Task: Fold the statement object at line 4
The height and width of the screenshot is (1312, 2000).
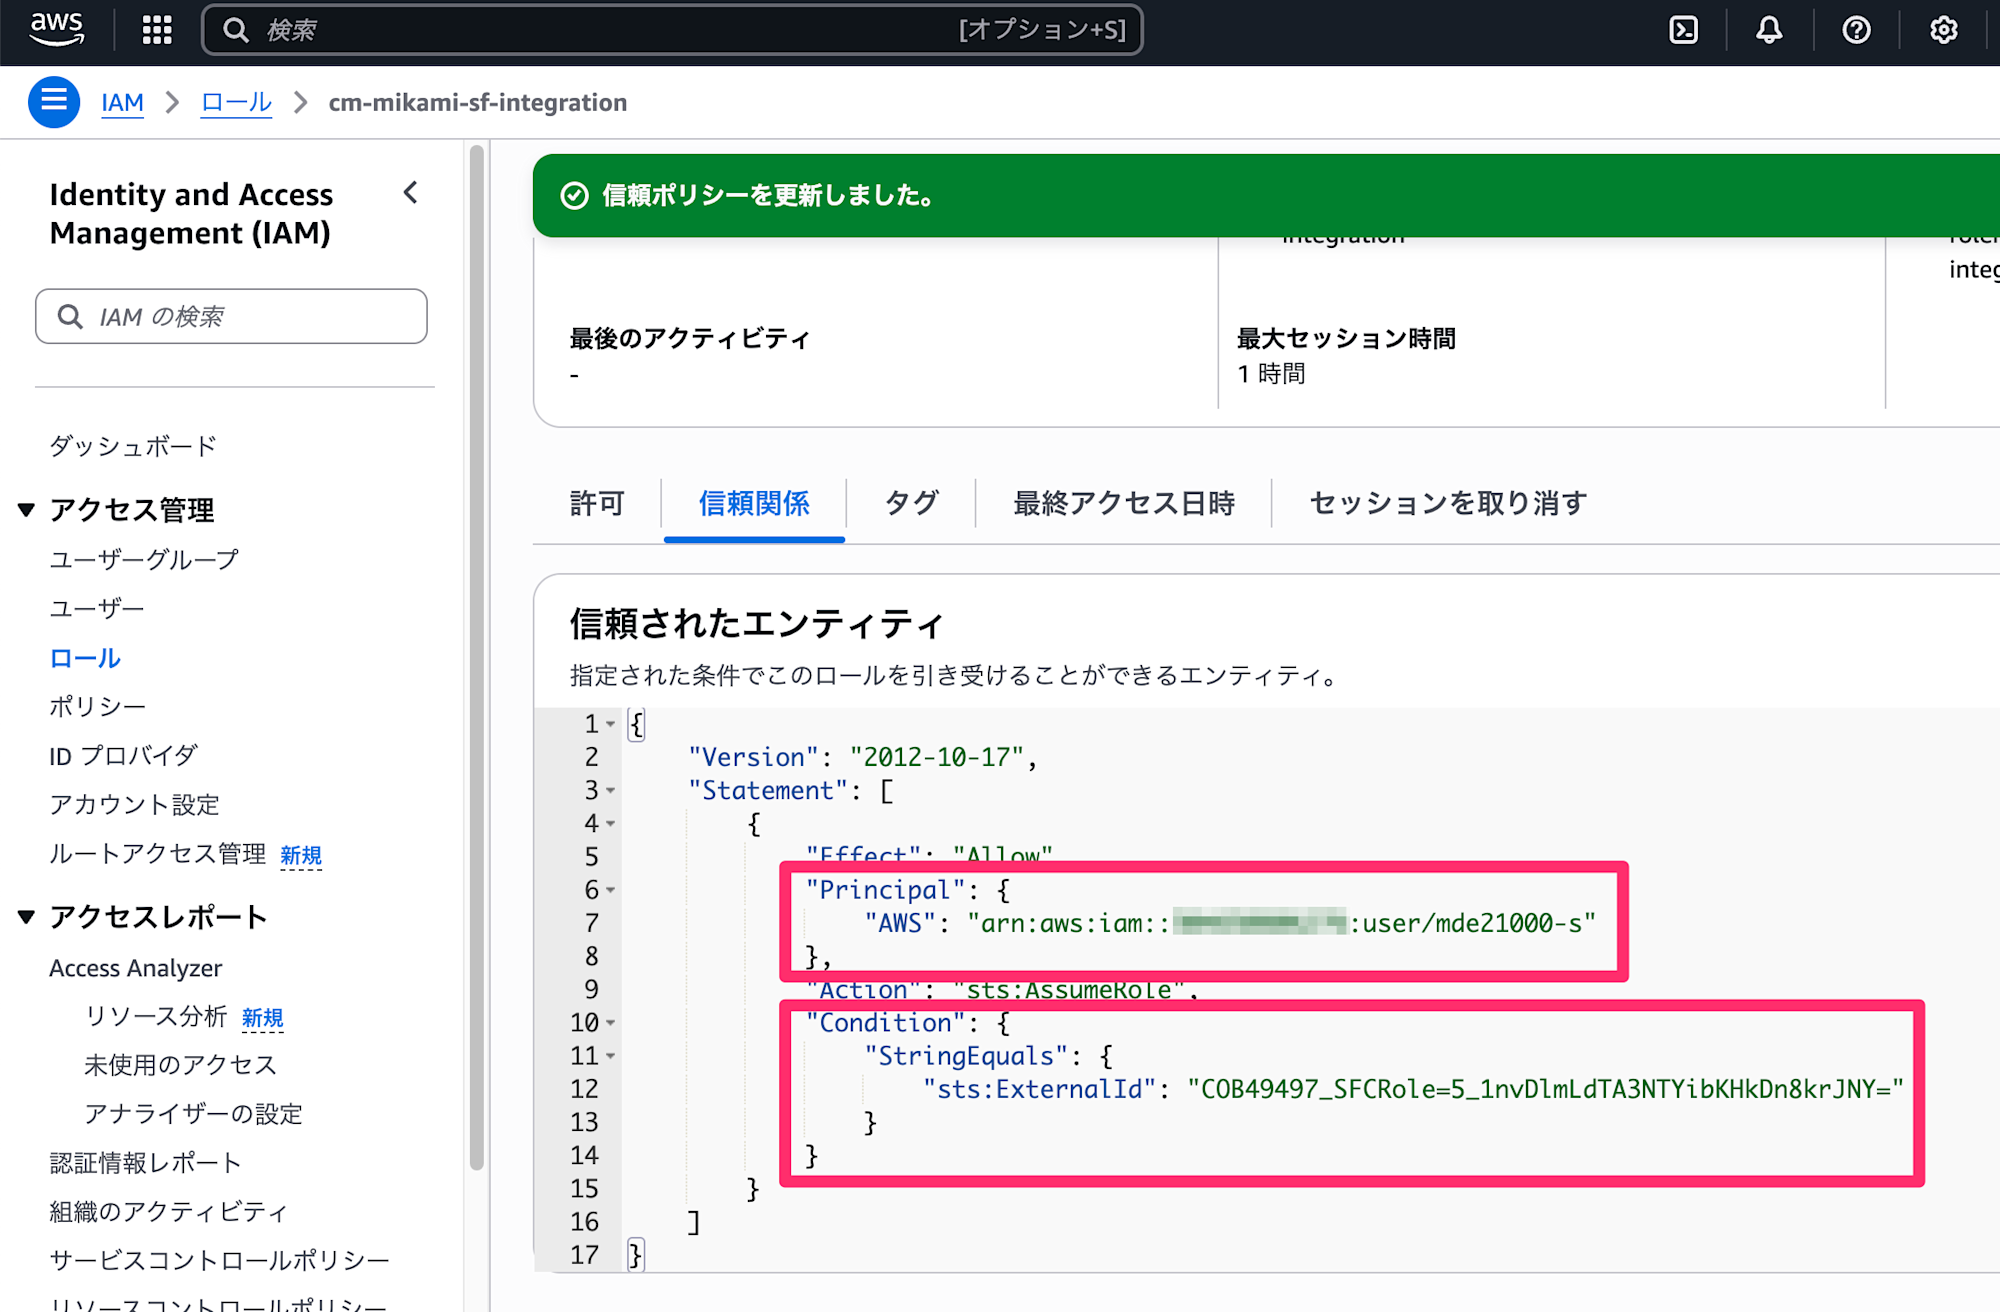Action: pos(610,824)
